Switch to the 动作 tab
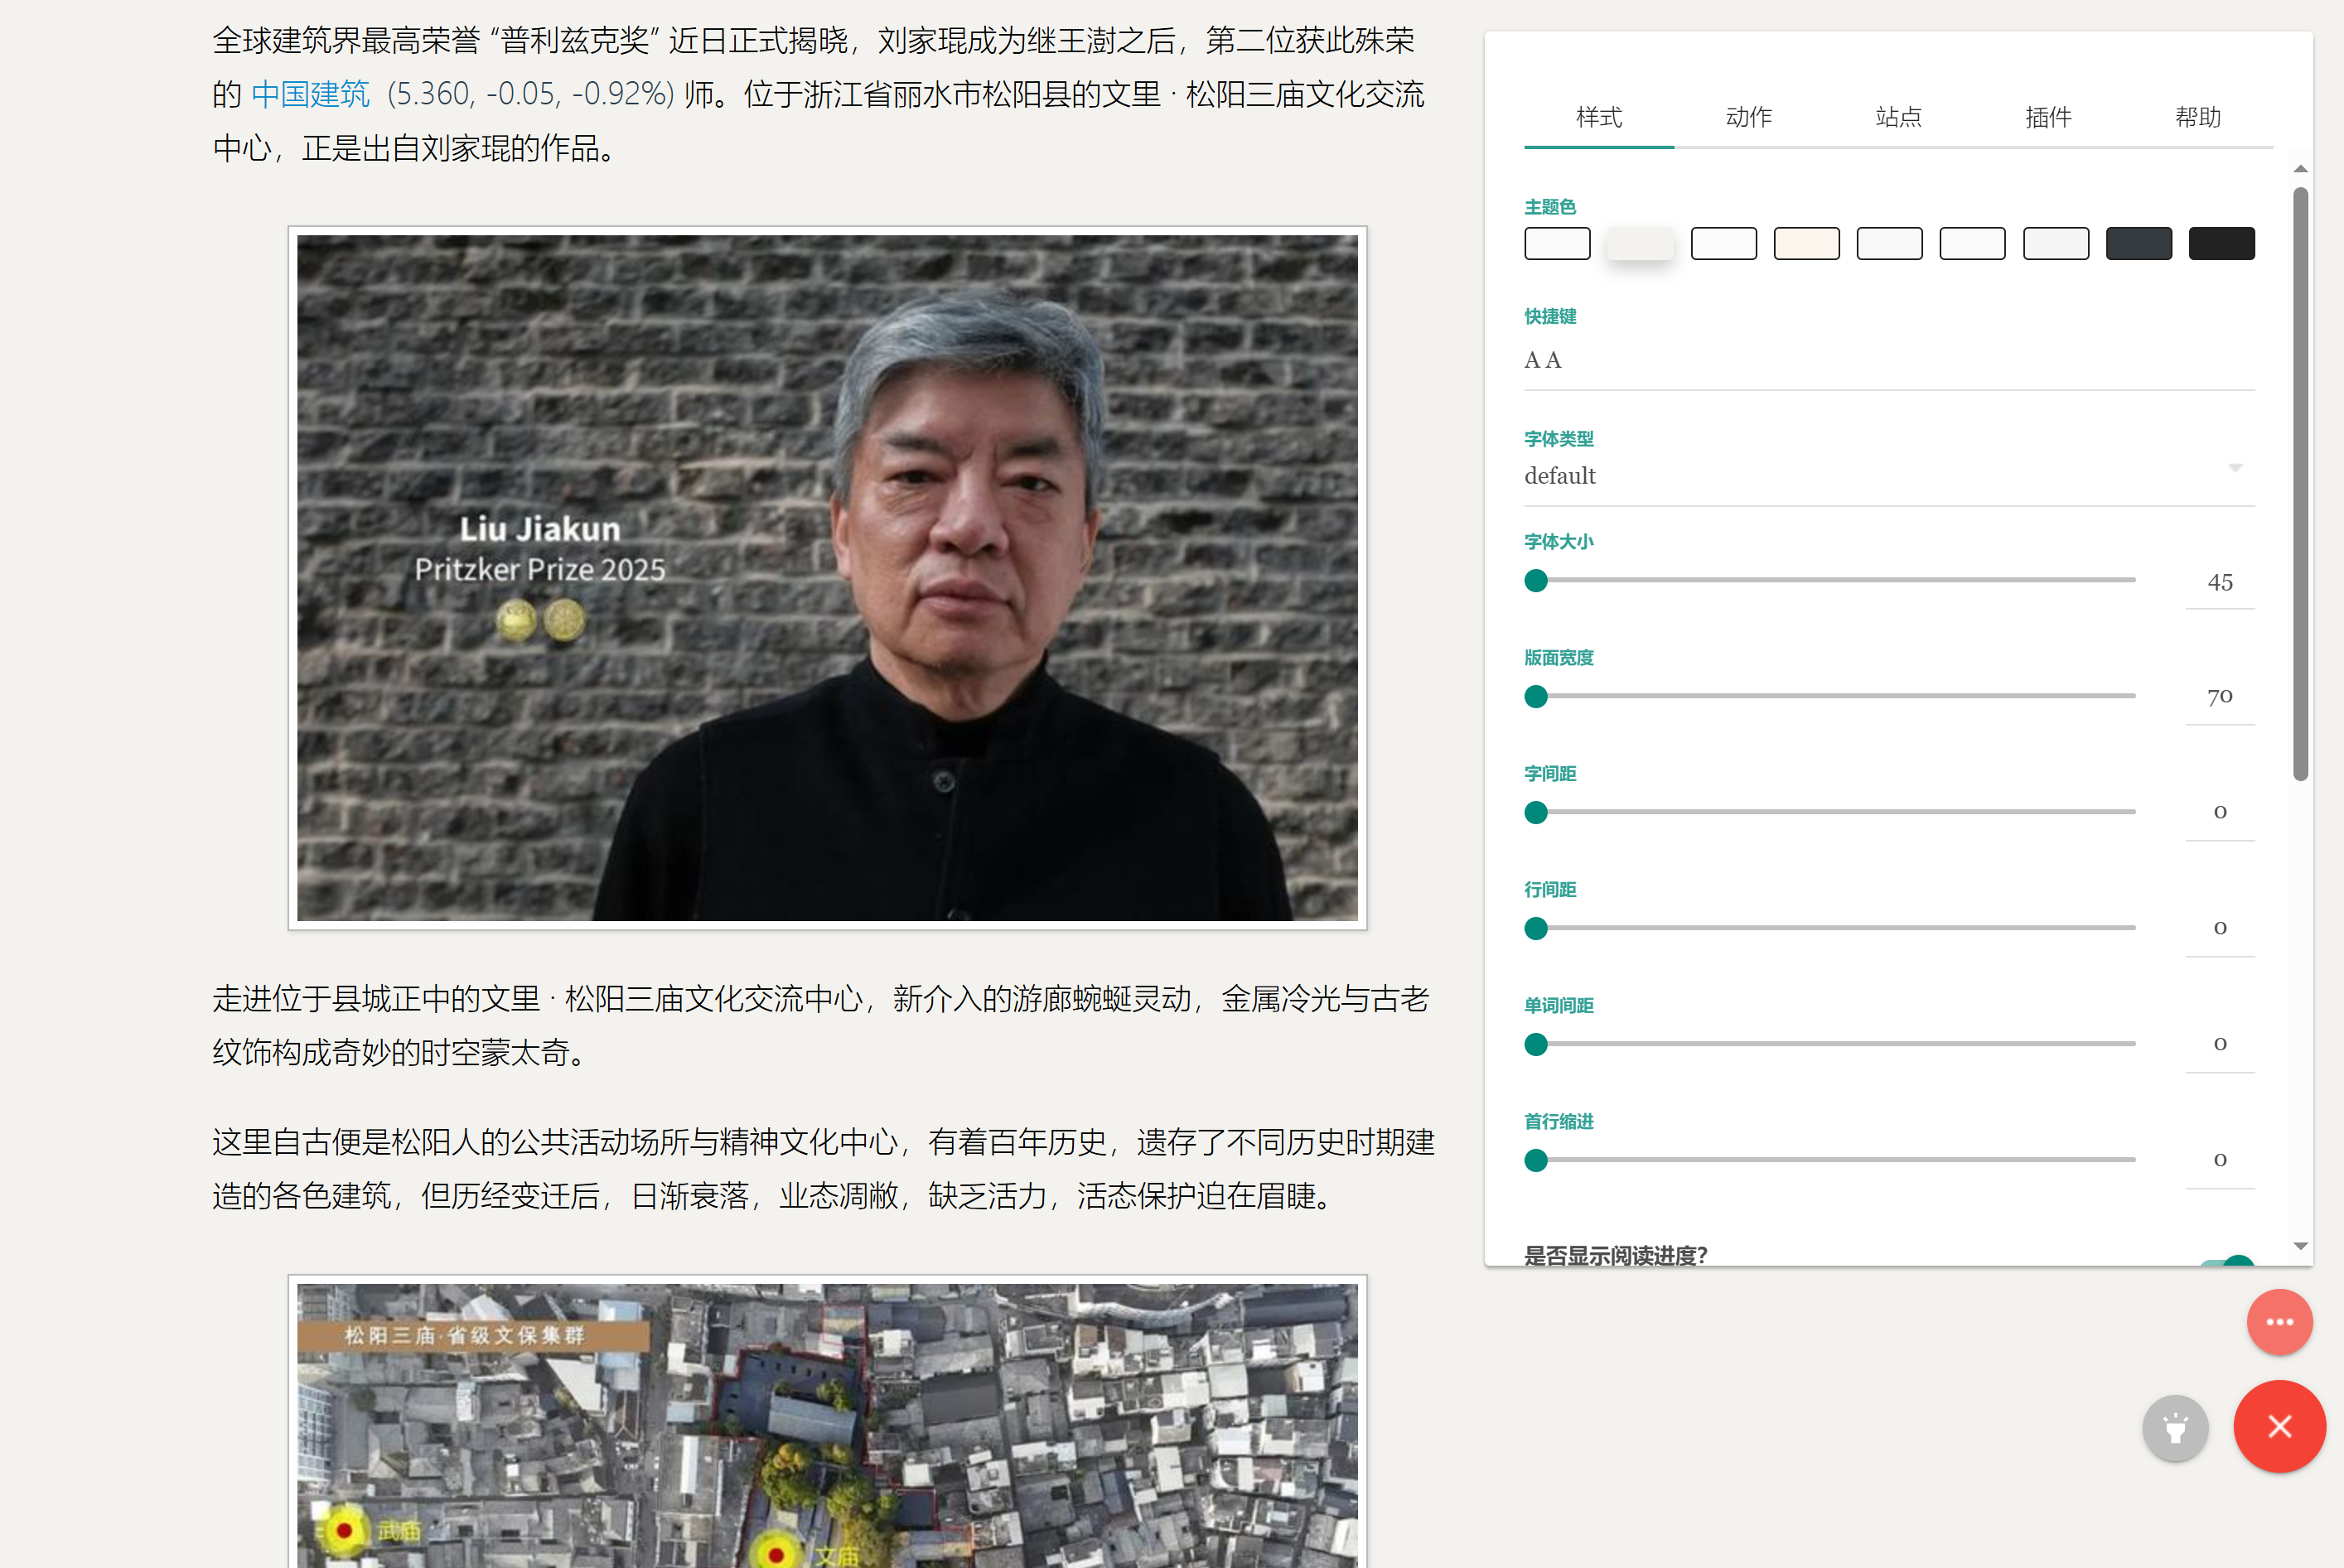 tap(1748, 117)
